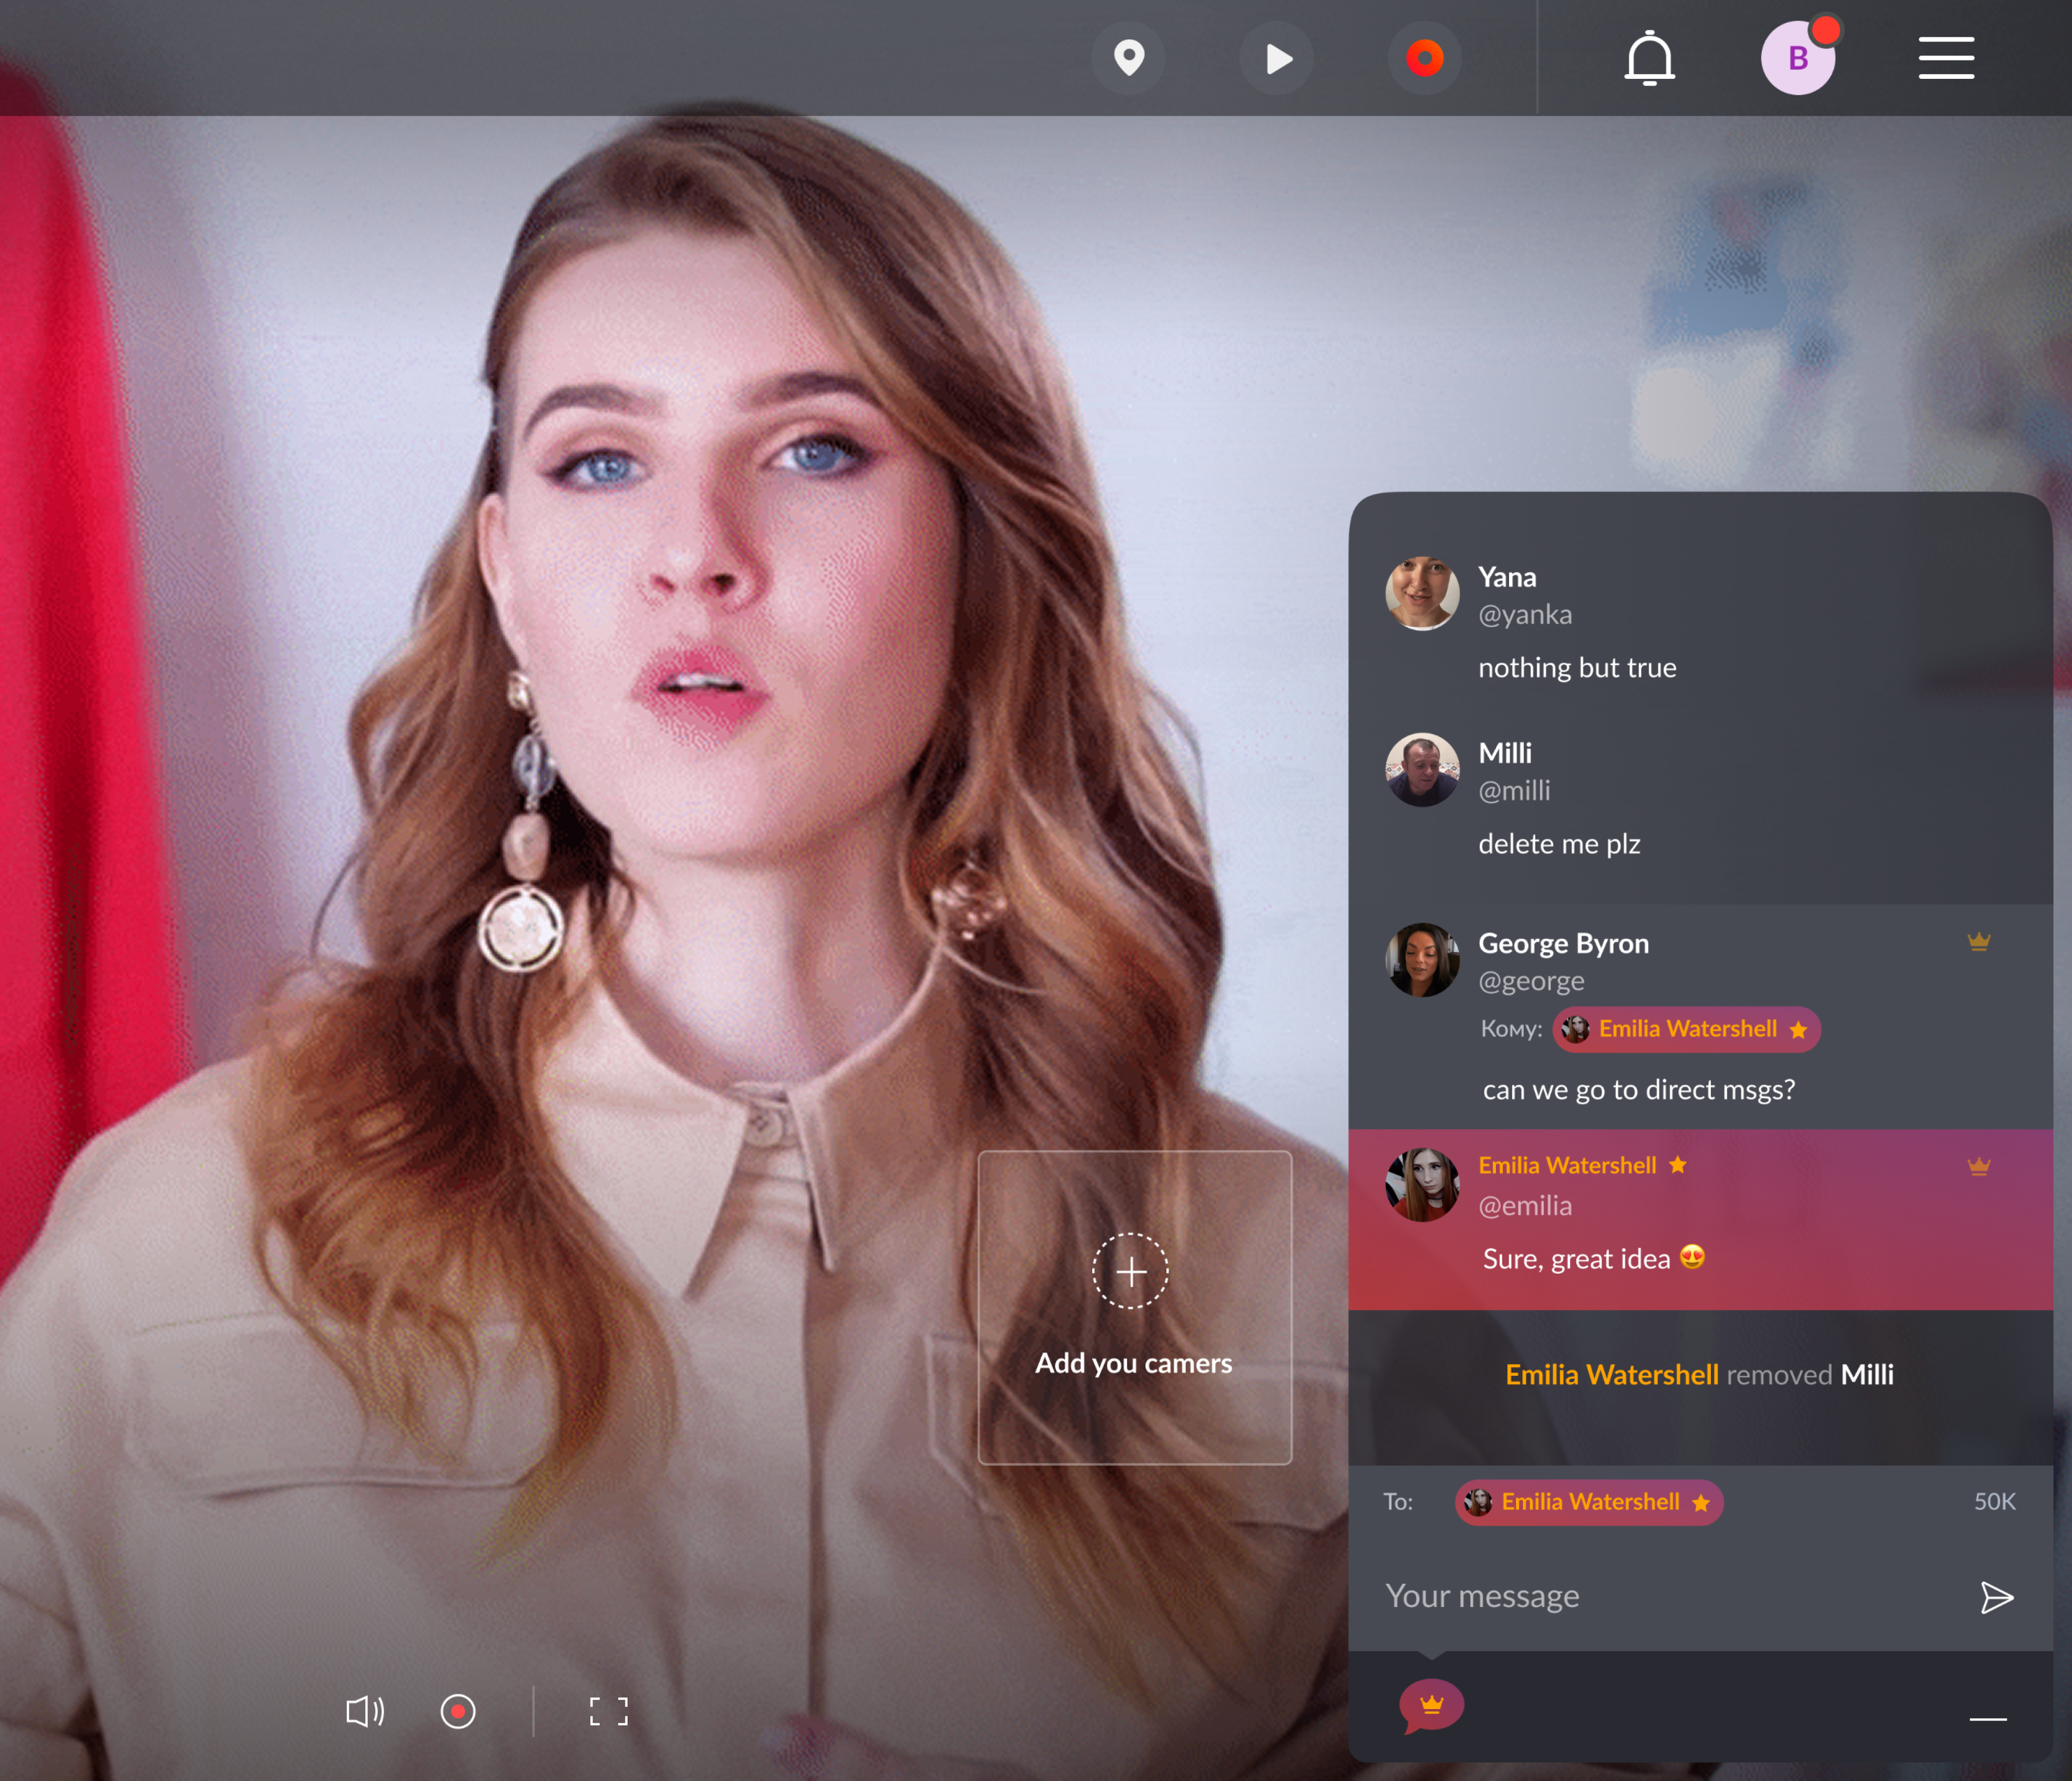Click the '50K' counter in message area
Viewport: 2072px width, 1781px height.
(1994, 1501)
